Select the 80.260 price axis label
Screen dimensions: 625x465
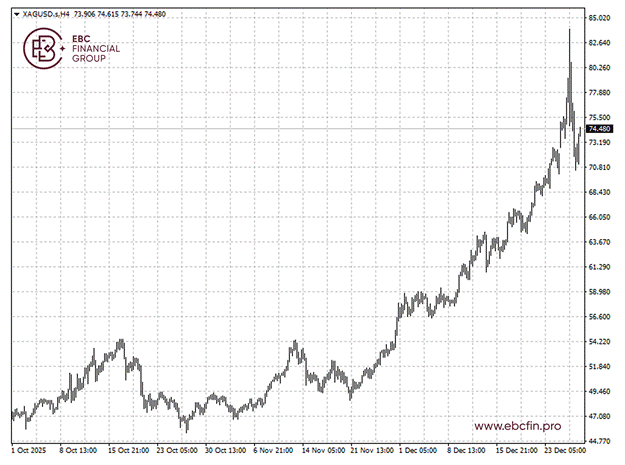(599, 68)
